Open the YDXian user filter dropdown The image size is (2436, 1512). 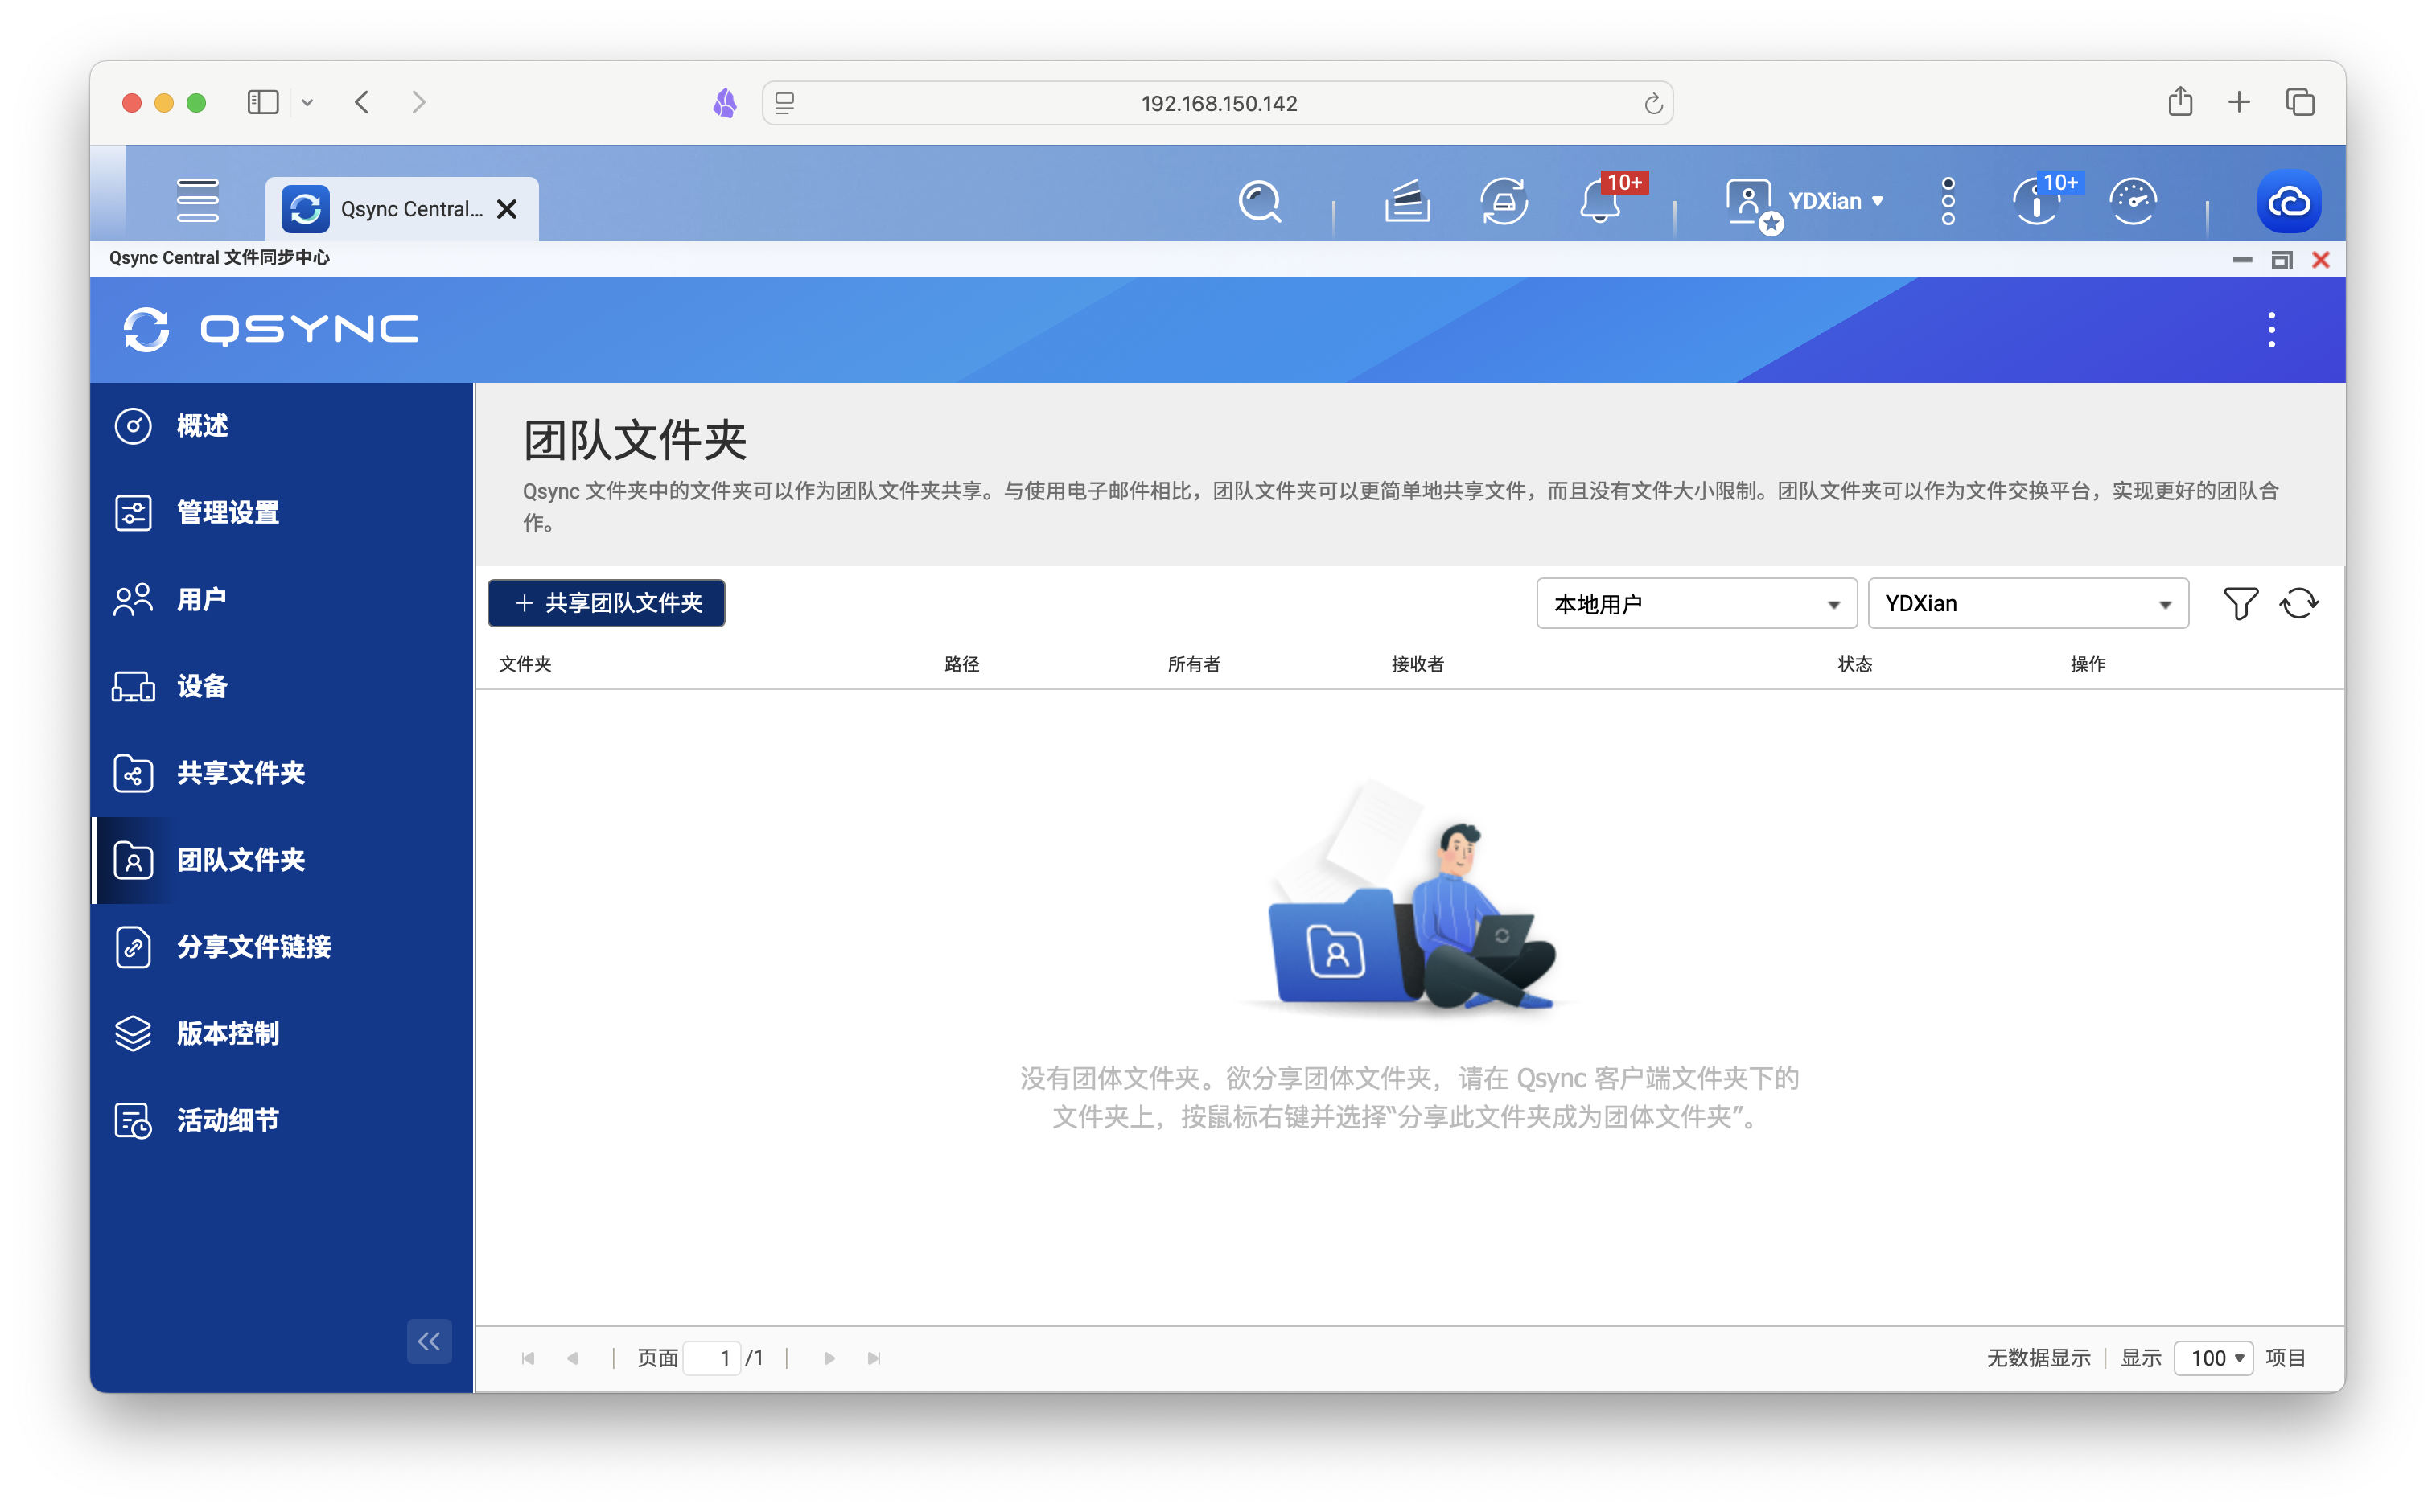[x=2028, y=603]
